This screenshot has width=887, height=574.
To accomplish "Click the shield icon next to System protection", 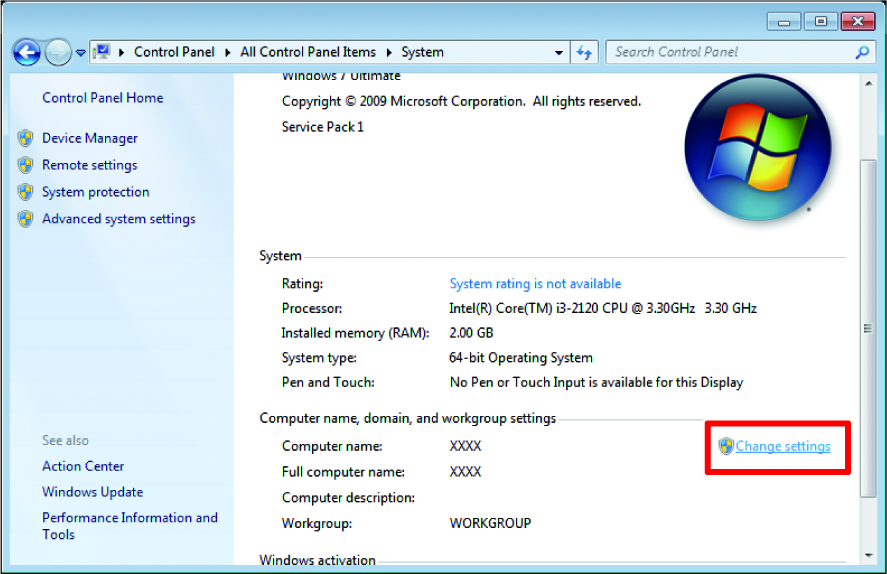I will tap(25, 192).
